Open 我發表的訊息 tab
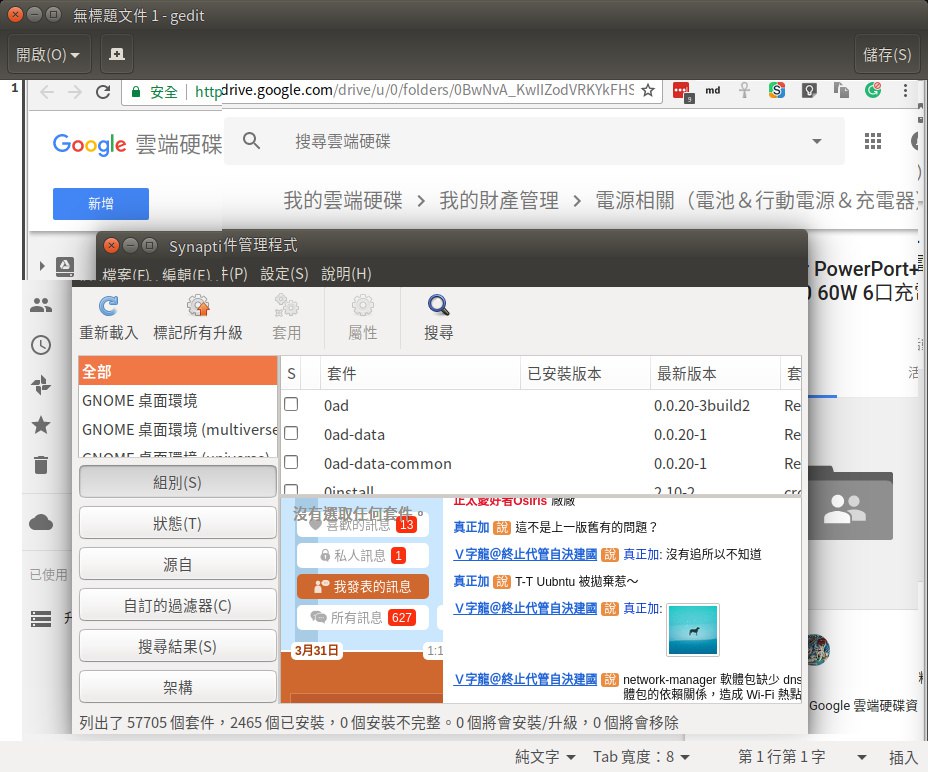The height and width of the screenshot is (772, 928). point(362,586)
